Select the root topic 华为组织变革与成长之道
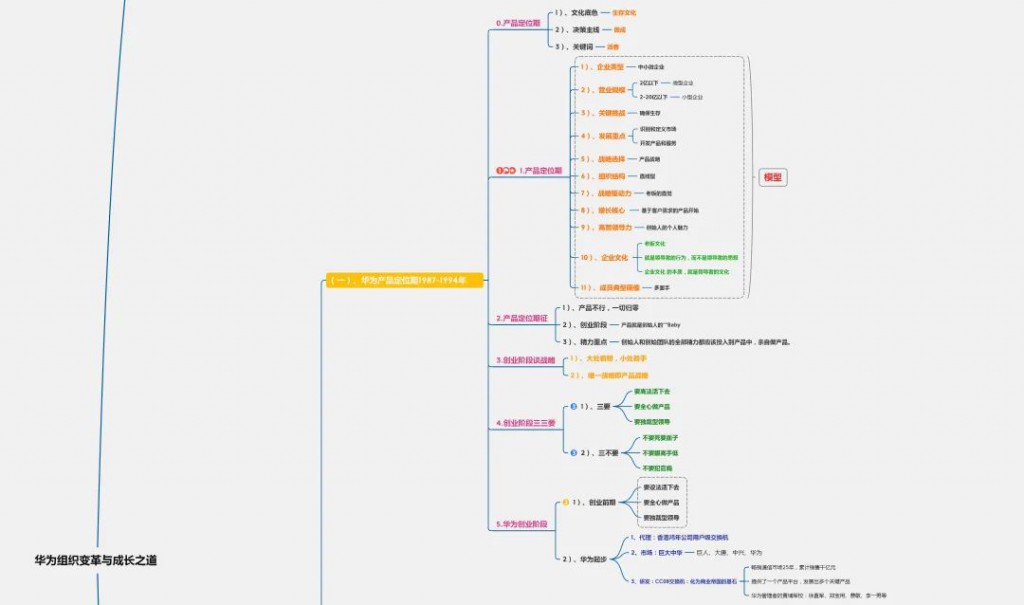Screen dimensions: 1024x605 tap(95, 560)
